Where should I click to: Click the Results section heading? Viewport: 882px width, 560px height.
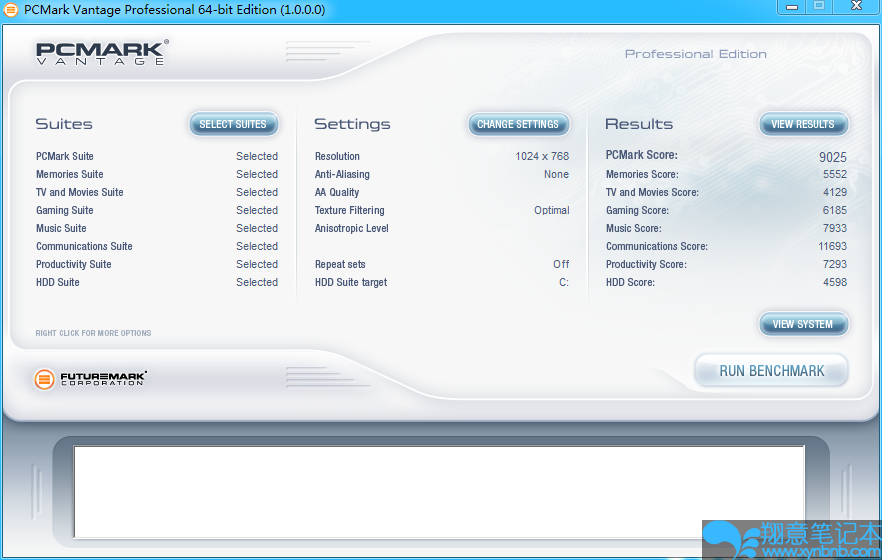click(639, 124)
